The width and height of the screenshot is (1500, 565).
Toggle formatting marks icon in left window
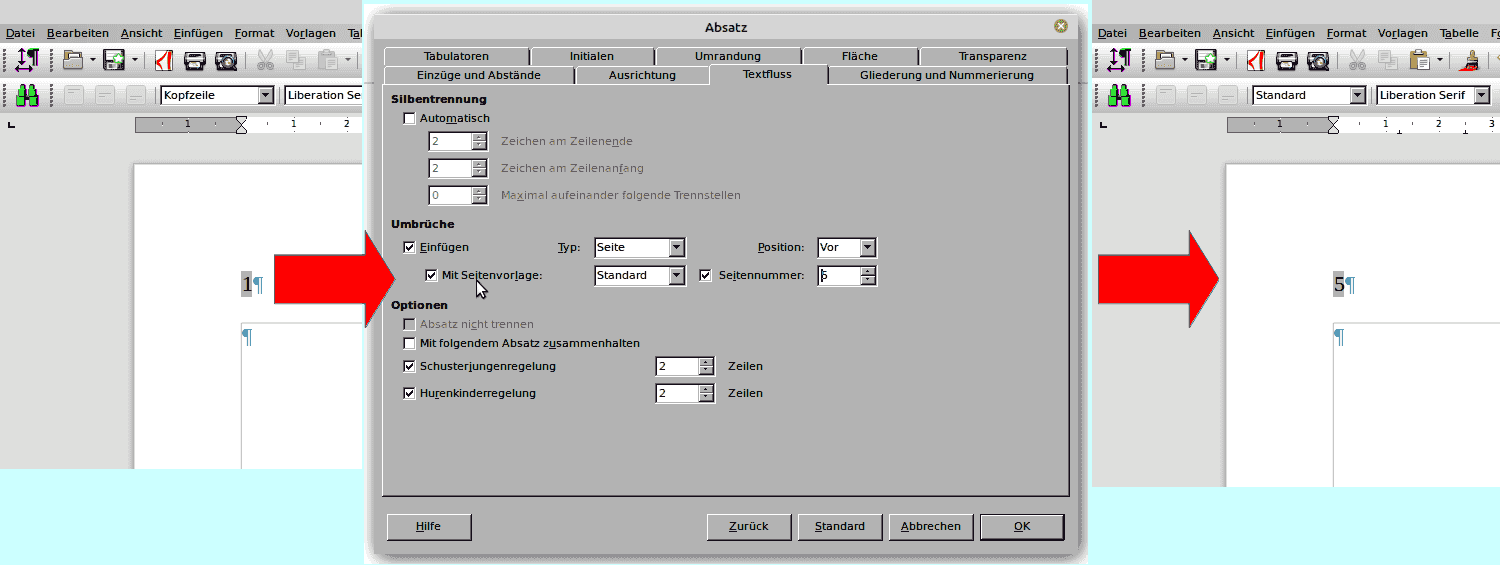[26, 60]
